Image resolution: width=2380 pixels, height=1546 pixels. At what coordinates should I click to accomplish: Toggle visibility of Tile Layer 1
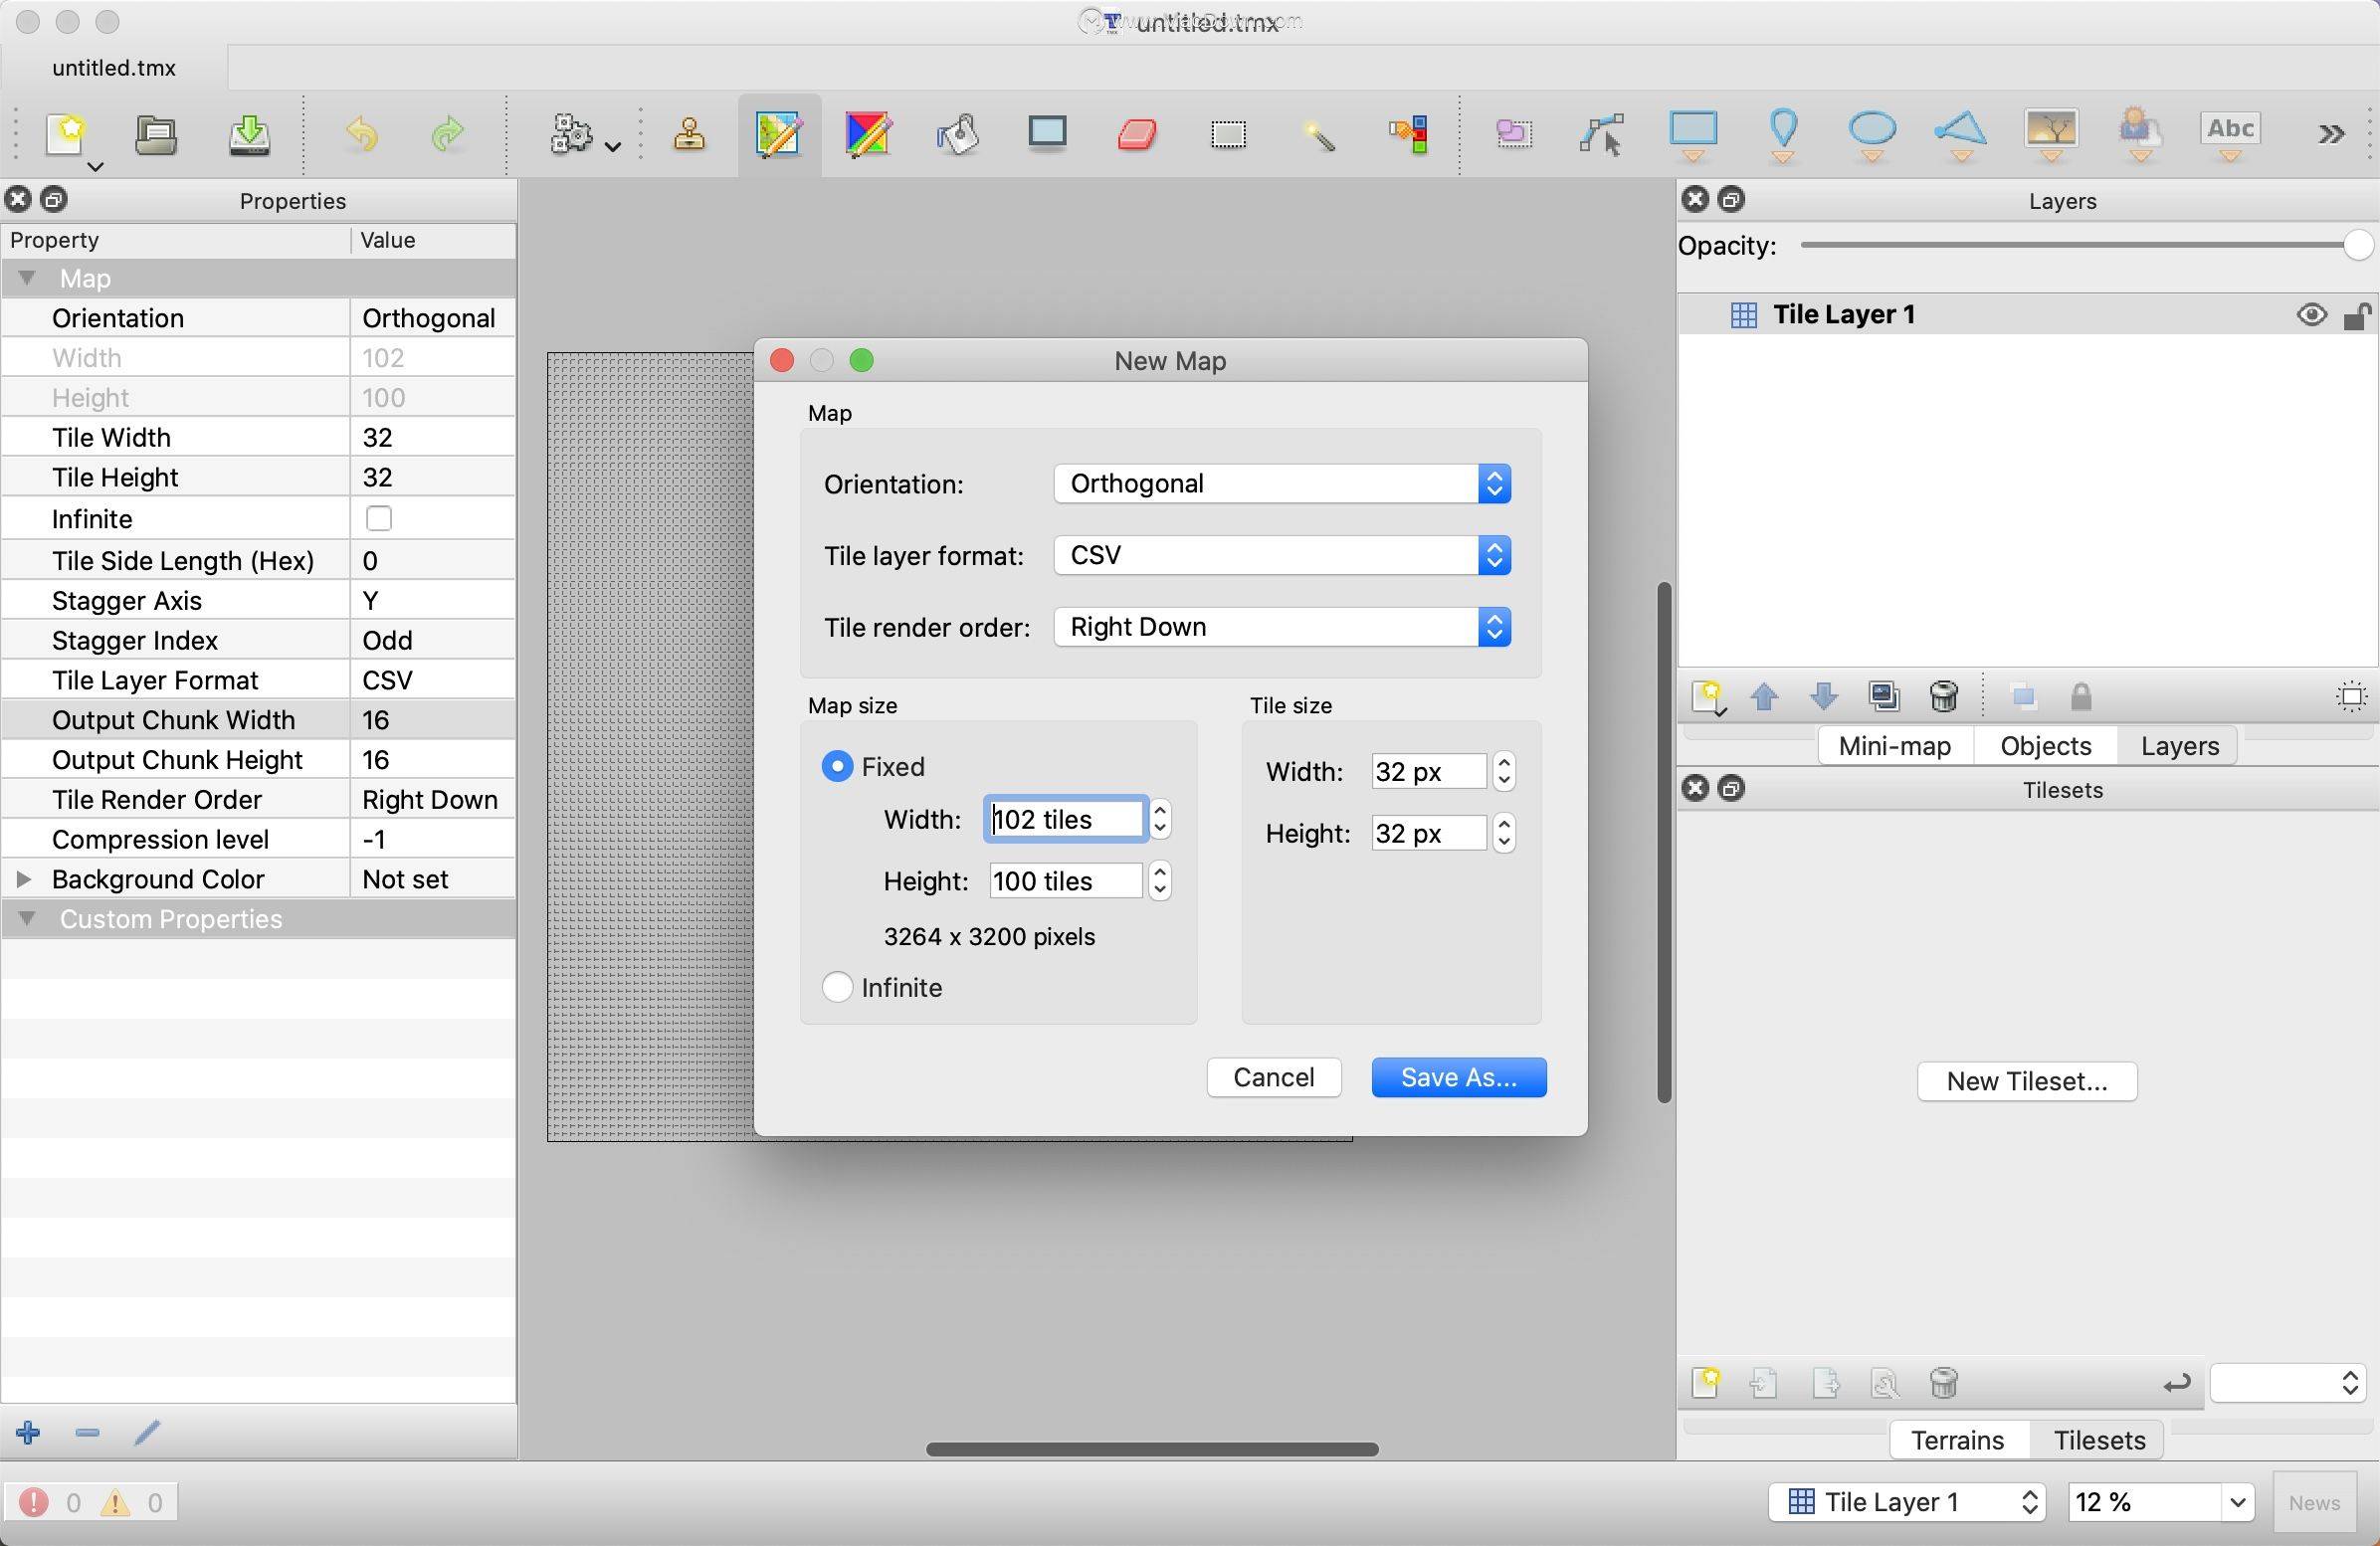(x=2314, y=314)
